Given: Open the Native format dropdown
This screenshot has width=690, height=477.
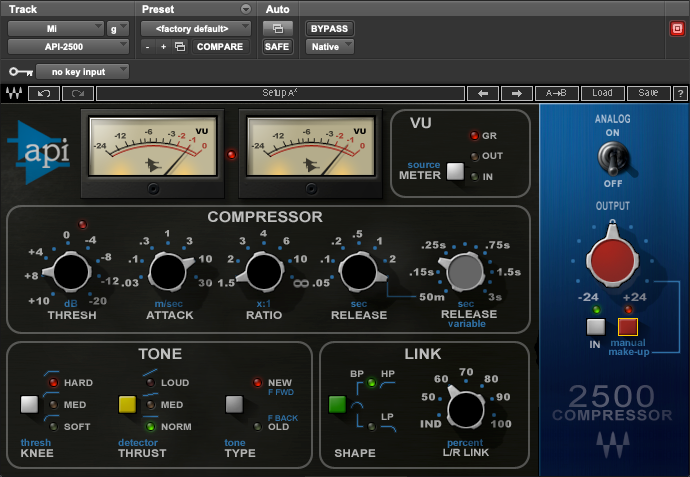Looking at the screenshot, I should point(330,47).
